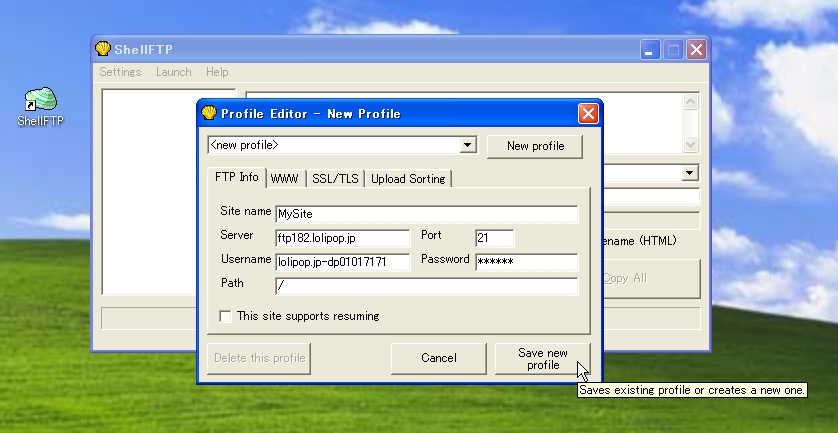This screenshot has height=433, width=838.
Task: Open the Help menu
Action: pyautogui.click(x=217, y=72)
